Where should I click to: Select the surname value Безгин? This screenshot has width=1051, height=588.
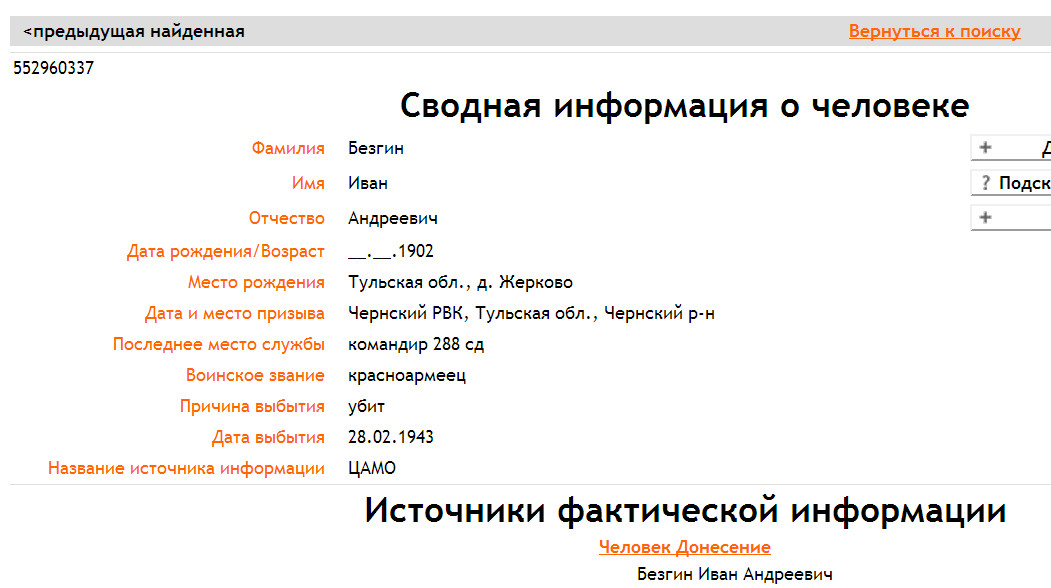click(376, 149)
